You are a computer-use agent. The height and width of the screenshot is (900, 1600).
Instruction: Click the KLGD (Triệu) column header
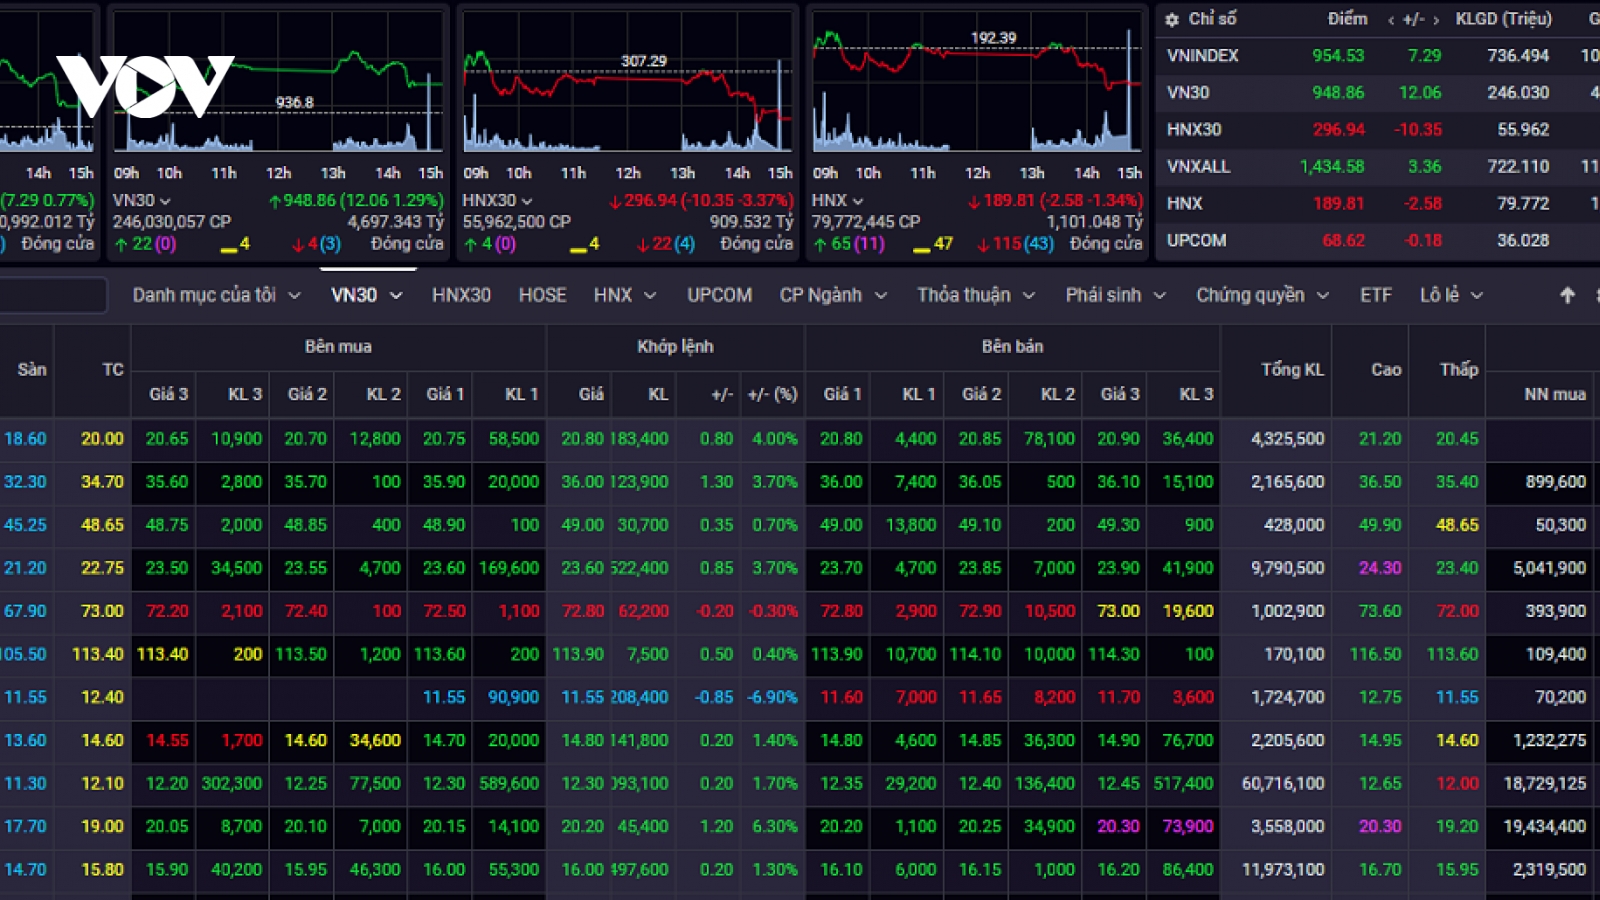[x=1503, y=19]
